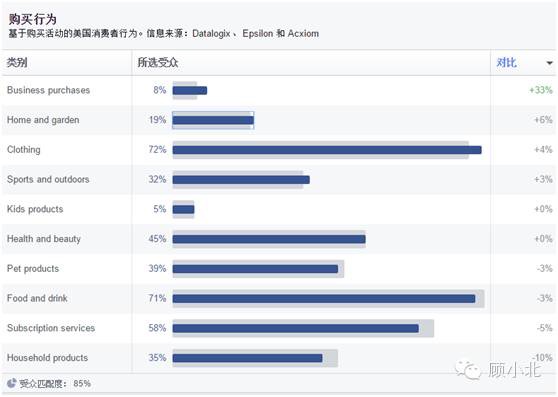Click the WeChat watermark logo icon
This screenshot has width=558, height=397.
click(469, 370)
